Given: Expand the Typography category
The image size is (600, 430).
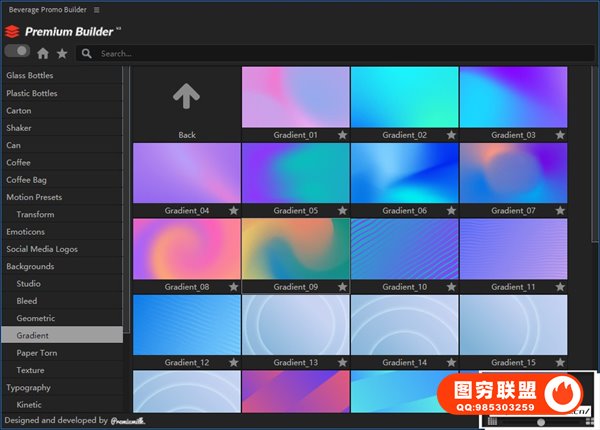Looking at the screenshot, I should click(x=28, y=387).
